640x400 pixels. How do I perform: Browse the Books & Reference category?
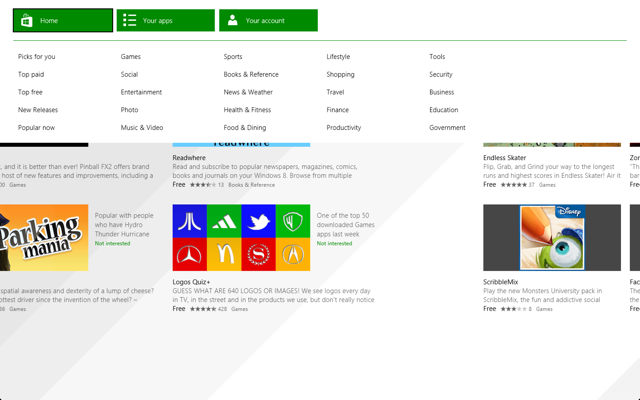[251, 74]
